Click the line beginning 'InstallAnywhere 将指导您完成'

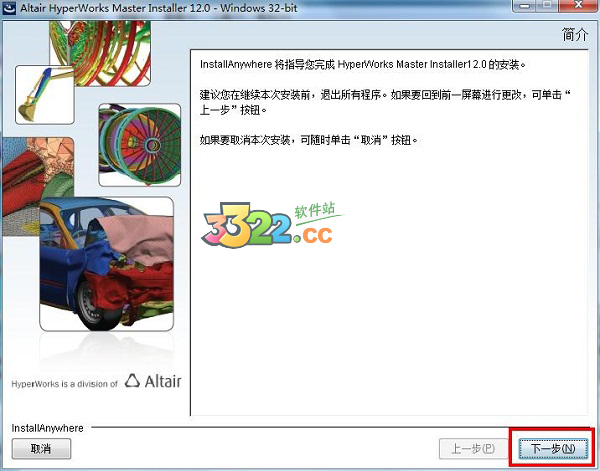coord(363,64)
